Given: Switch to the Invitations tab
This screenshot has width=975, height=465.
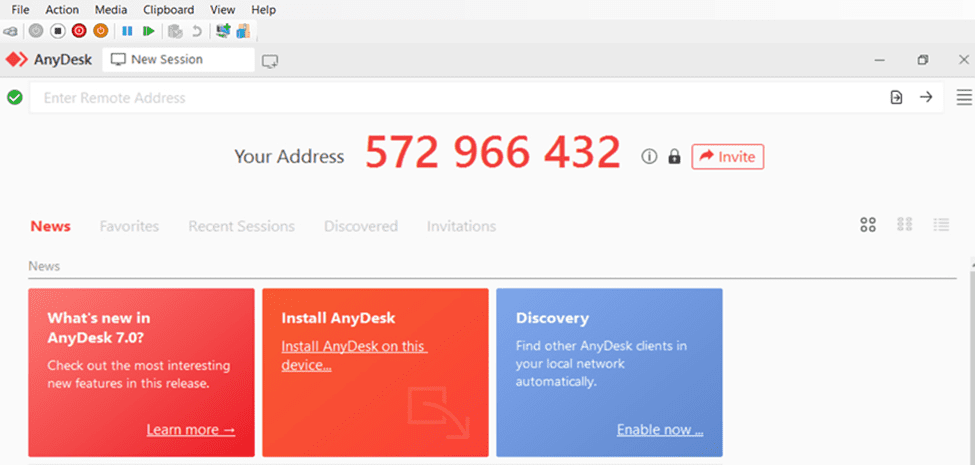Looking at the screenshot, I should (x=461, y=226).
